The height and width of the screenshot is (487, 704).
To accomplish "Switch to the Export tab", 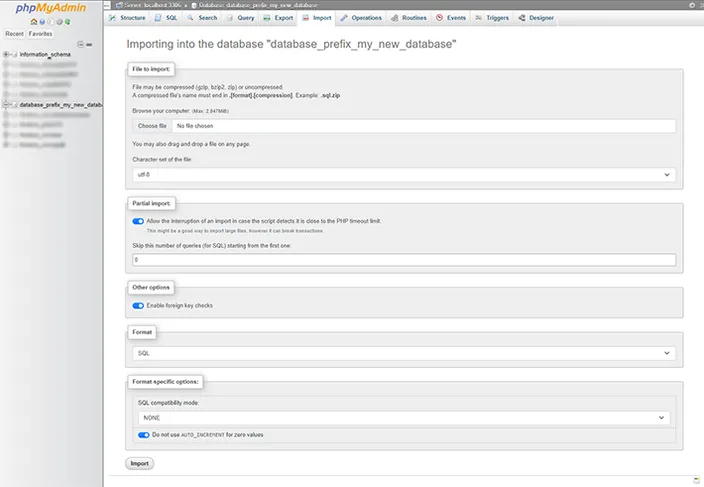I will point(278,18).
